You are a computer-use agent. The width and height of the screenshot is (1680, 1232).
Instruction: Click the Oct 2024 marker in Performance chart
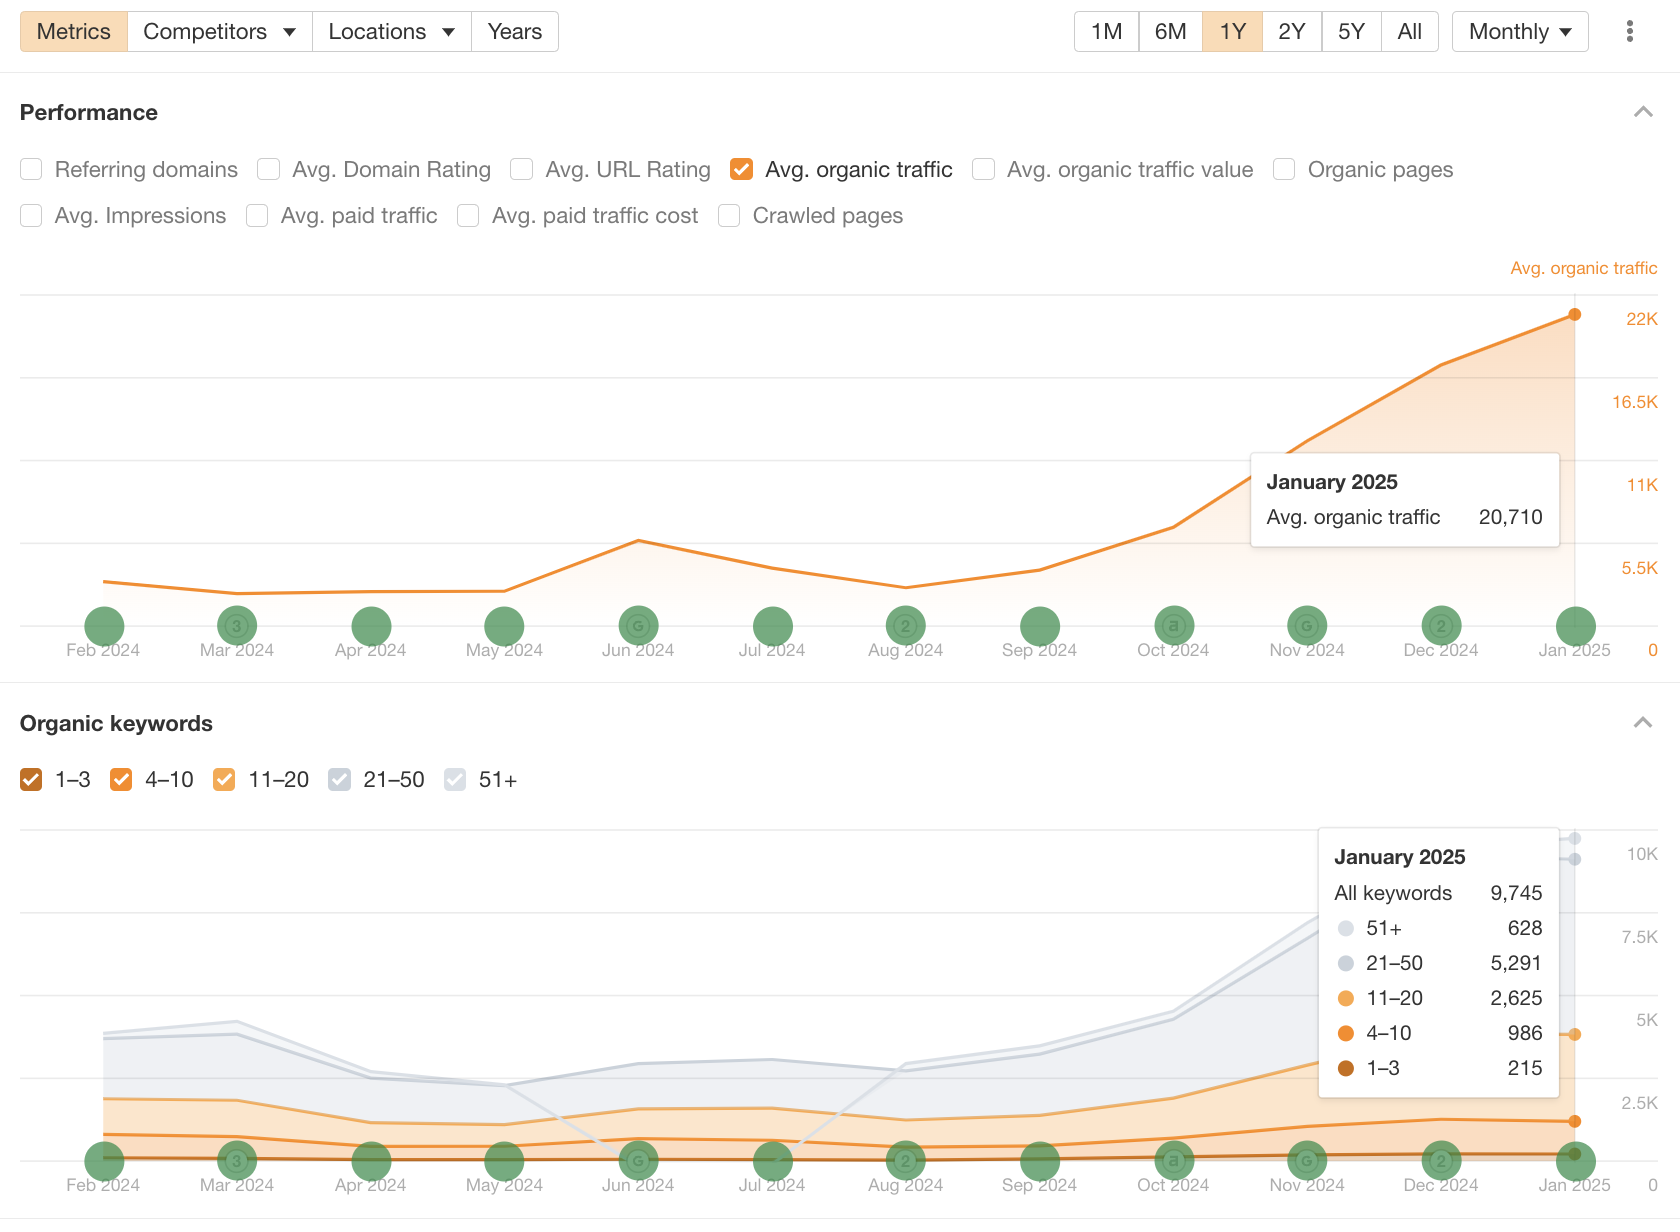(x=1174, y=626)
